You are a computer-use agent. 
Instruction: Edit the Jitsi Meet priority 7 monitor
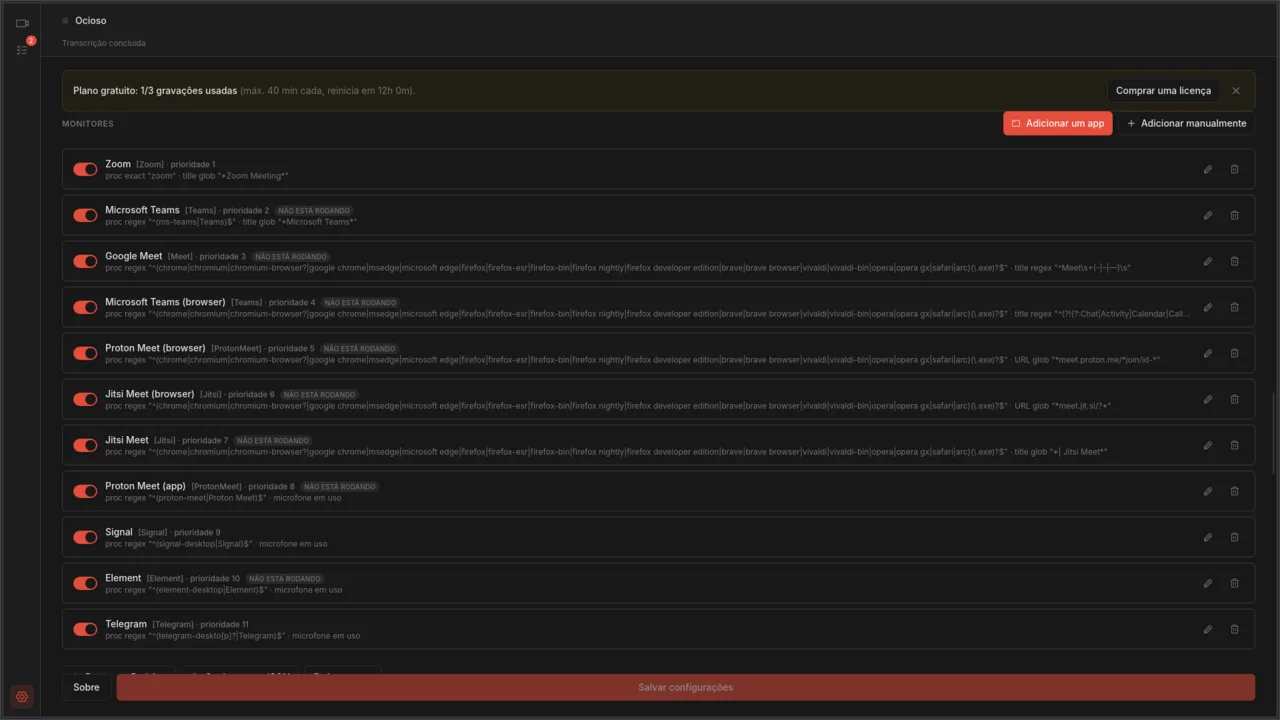(x=1208, y=445)
